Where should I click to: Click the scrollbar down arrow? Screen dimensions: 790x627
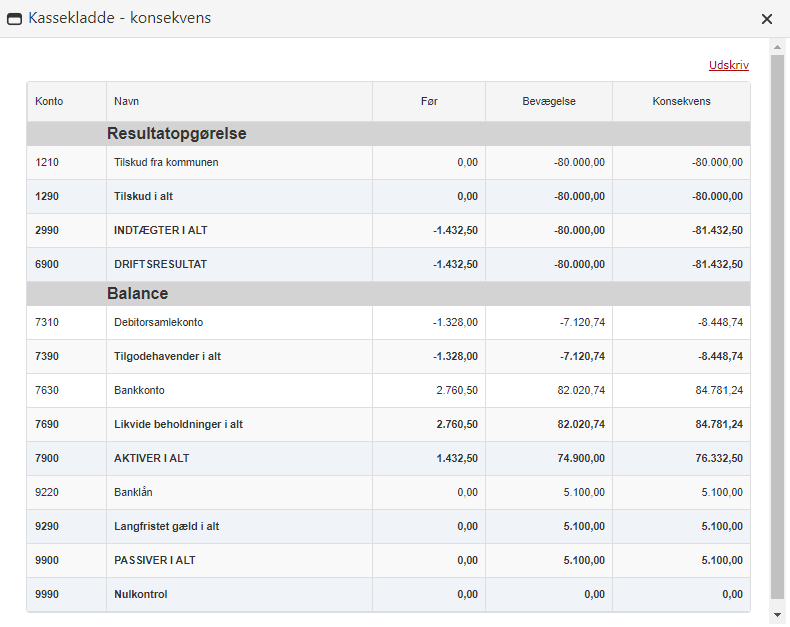(777, 614)
